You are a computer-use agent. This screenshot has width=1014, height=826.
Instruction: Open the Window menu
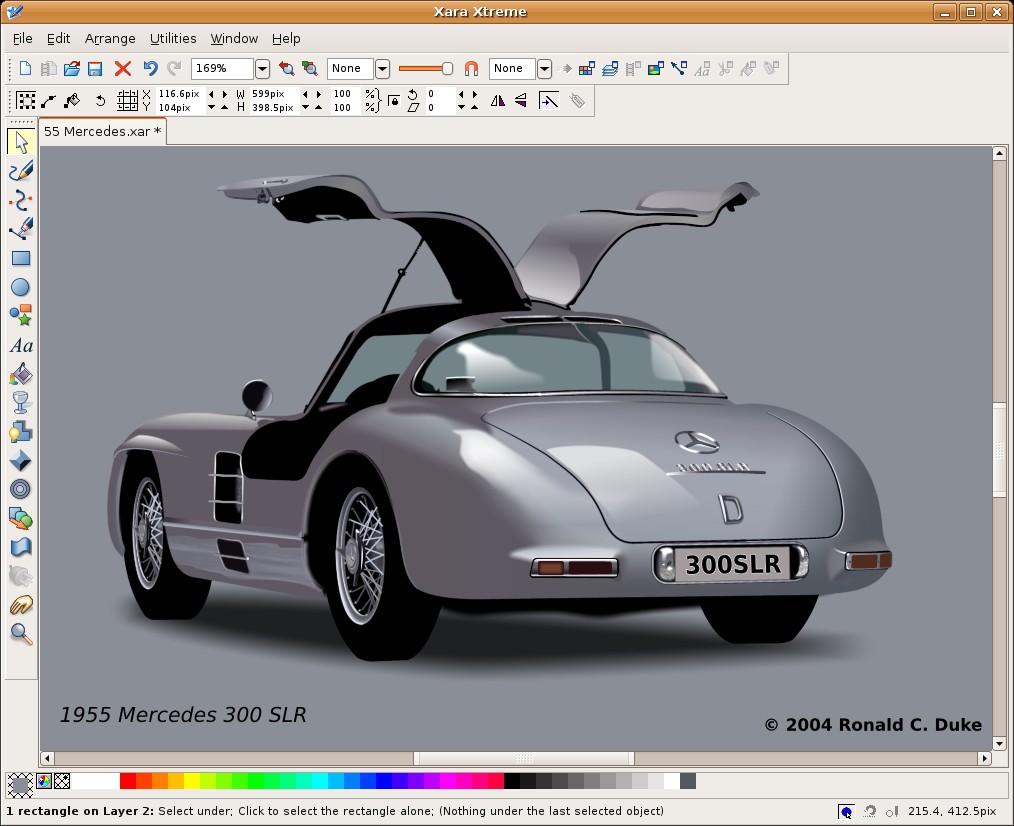pos(234,39)
